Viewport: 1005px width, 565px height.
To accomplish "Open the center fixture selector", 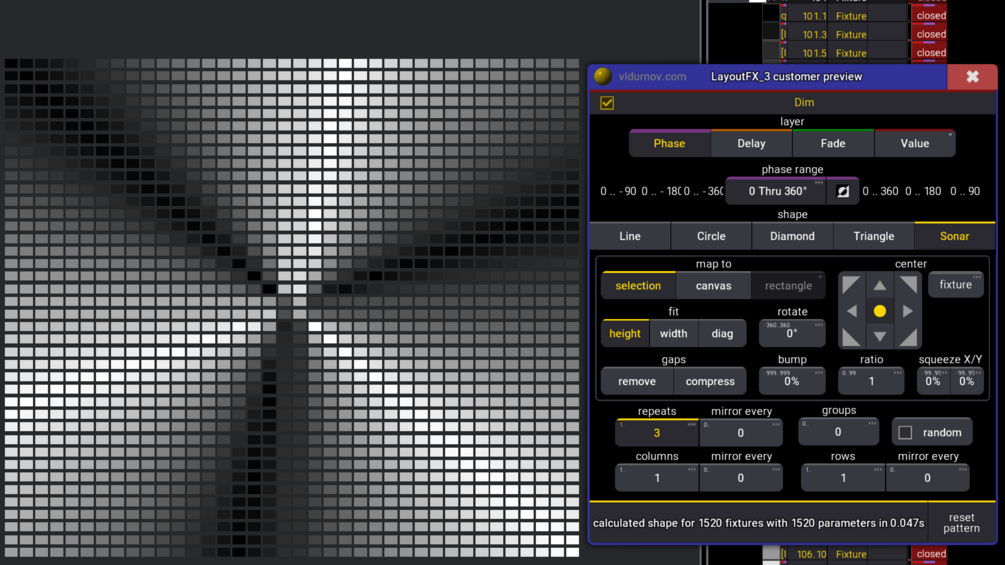I will (x=956, y=284).
